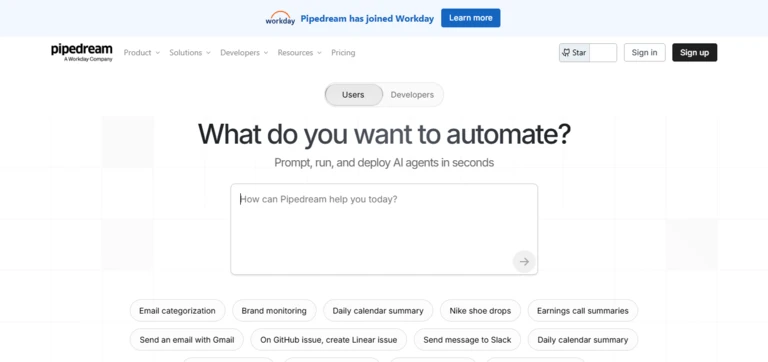Click Daily calendar summary beside Send message to Slack
Screen dimensions: 768x362
pos(582,339)
